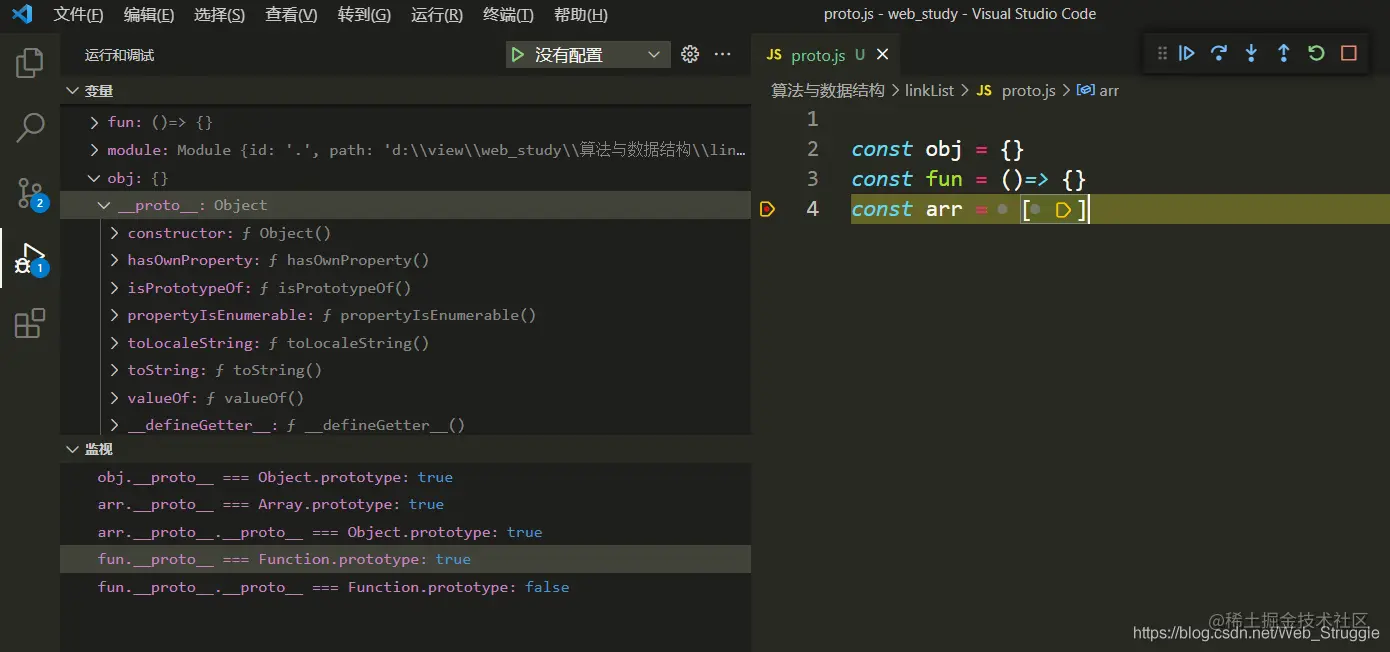Continue execution in debug toolbar
1390x652 pixels.
pyautogui.click(x=1186, y=53)
